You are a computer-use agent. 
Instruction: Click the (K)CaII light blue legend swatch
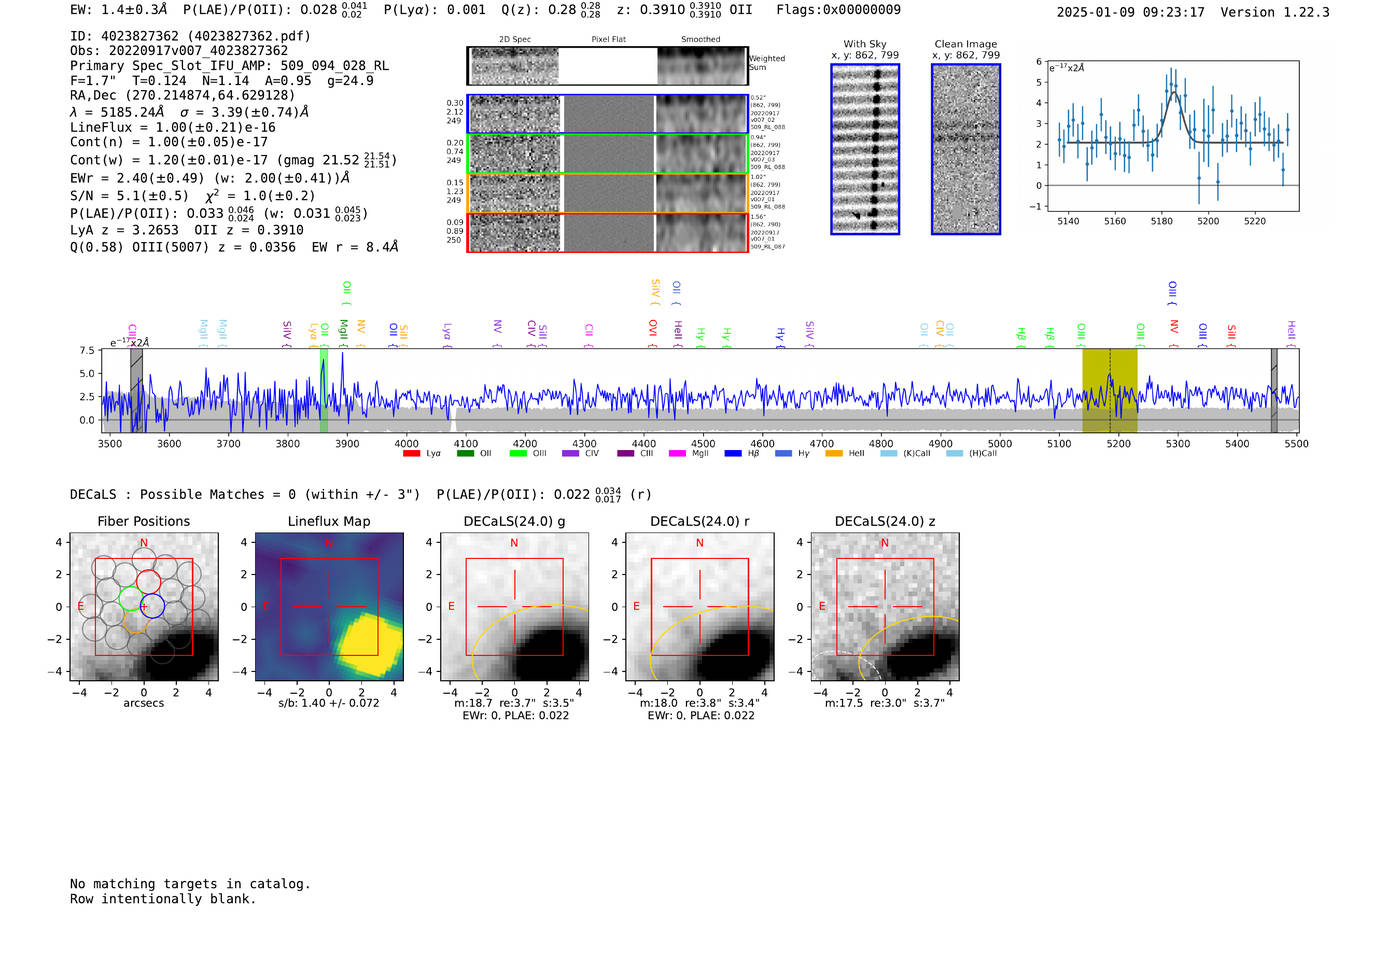point(888,454)
